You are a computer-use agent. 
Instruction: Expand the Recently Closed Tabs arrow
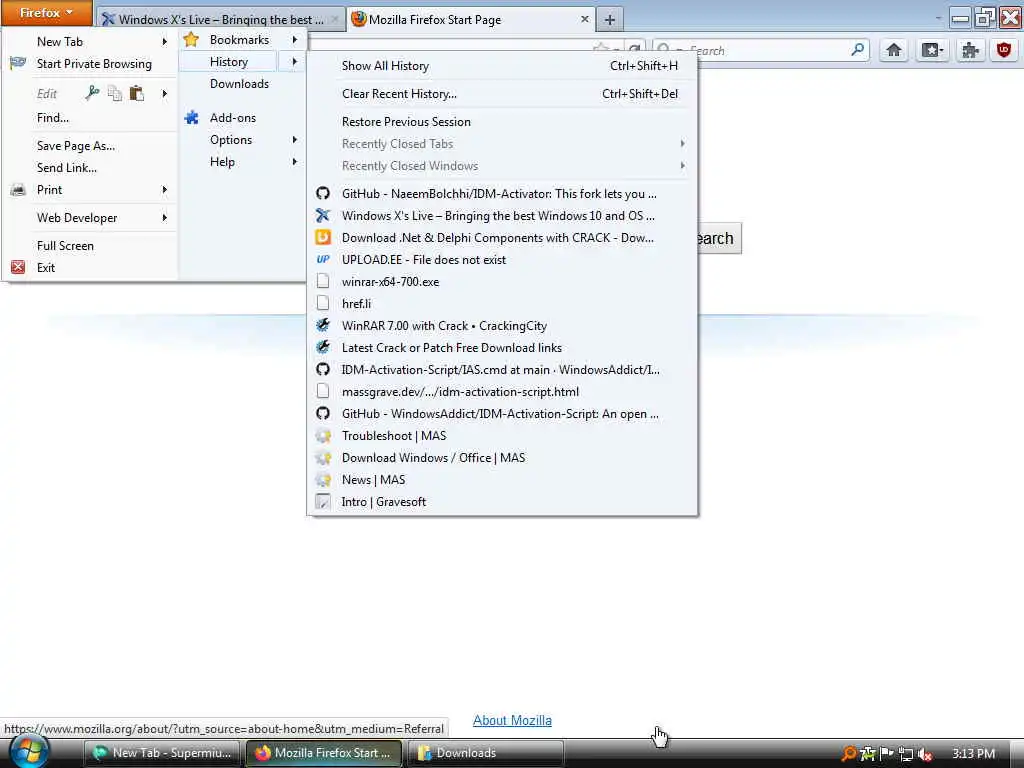coord(682,144)
